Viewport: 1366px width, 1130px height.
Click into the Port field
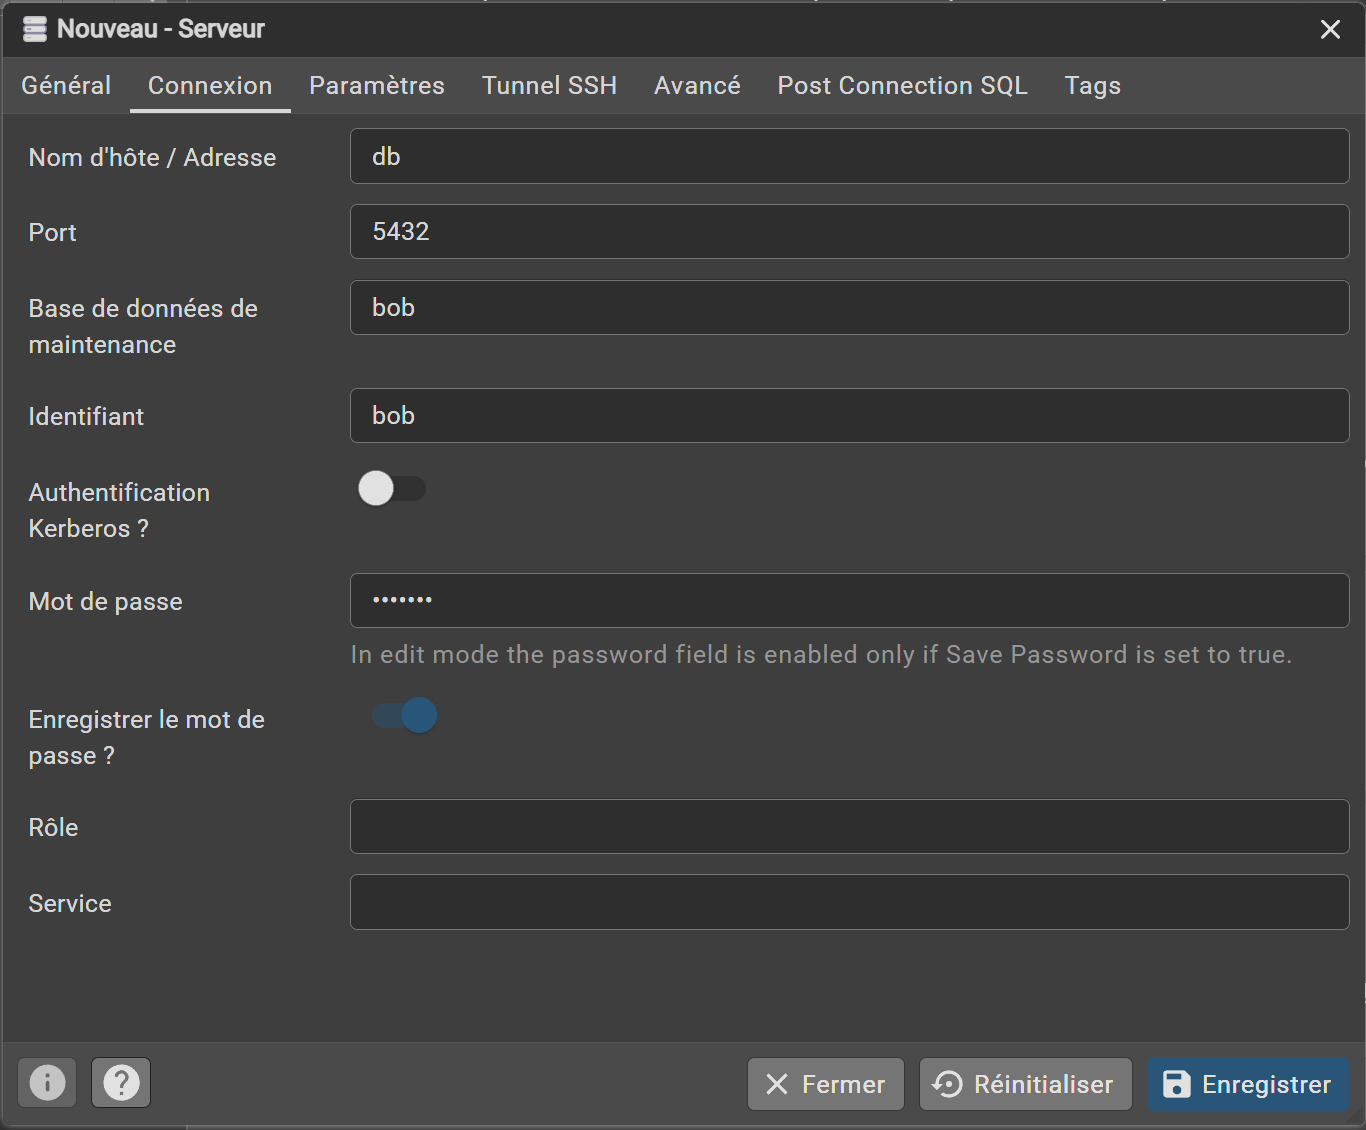click(849, 232)
